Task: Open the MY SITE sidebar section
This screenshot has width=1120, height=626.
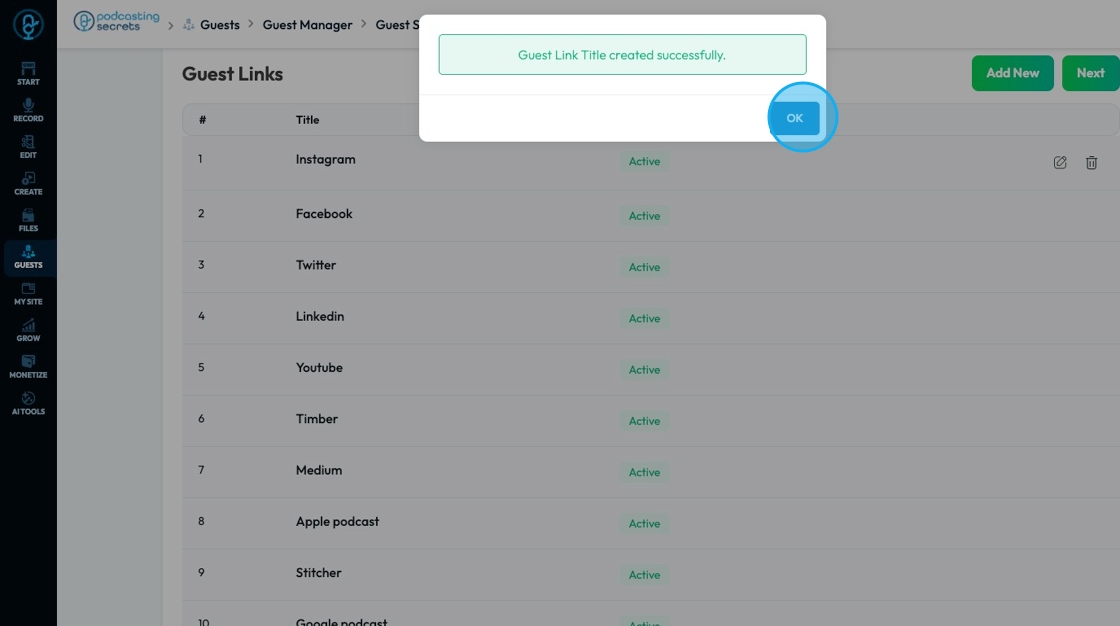Action: coord(28,294)
